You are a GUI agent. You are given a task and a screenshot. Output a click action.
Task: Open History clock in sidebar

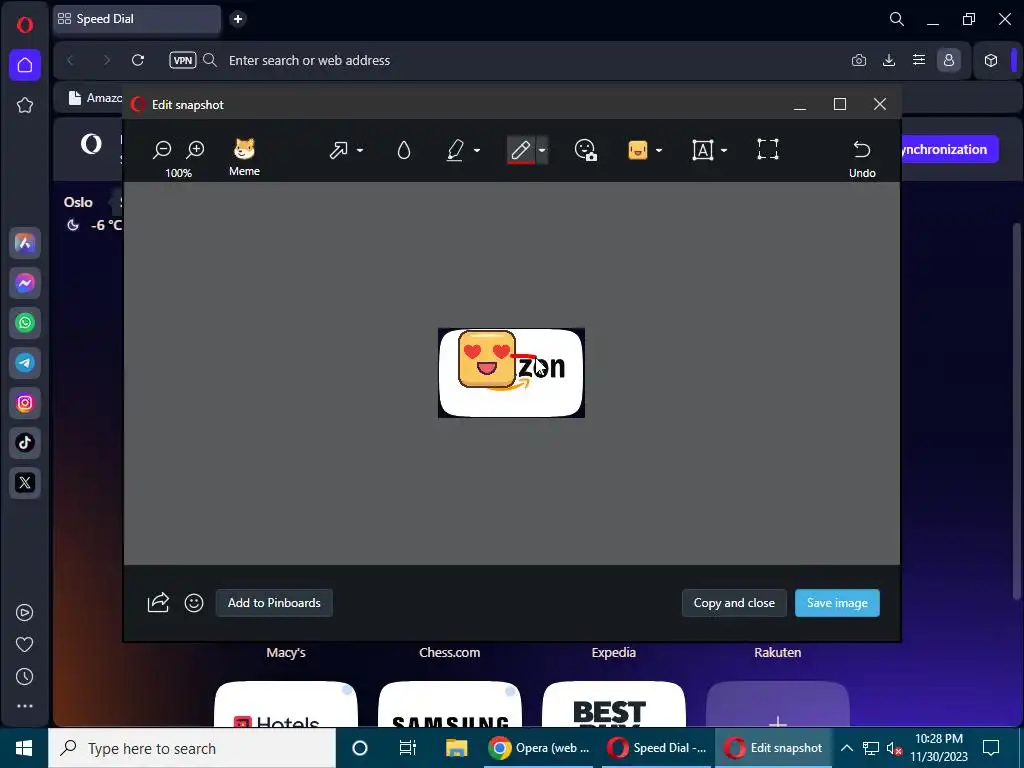pos(25,677)
